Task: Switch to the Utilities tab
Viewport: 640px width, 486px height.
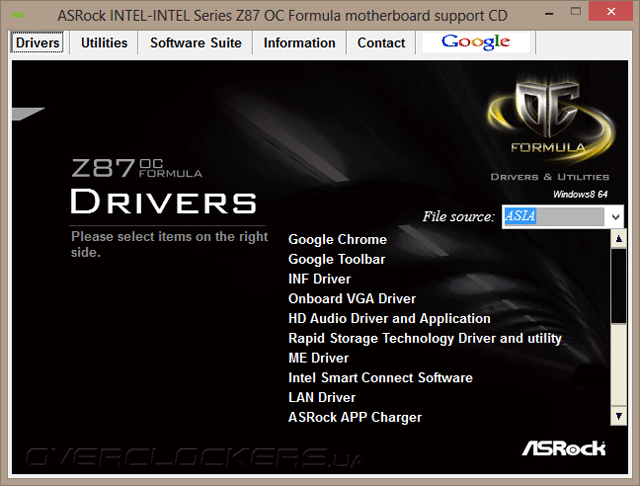Action: 104,42
